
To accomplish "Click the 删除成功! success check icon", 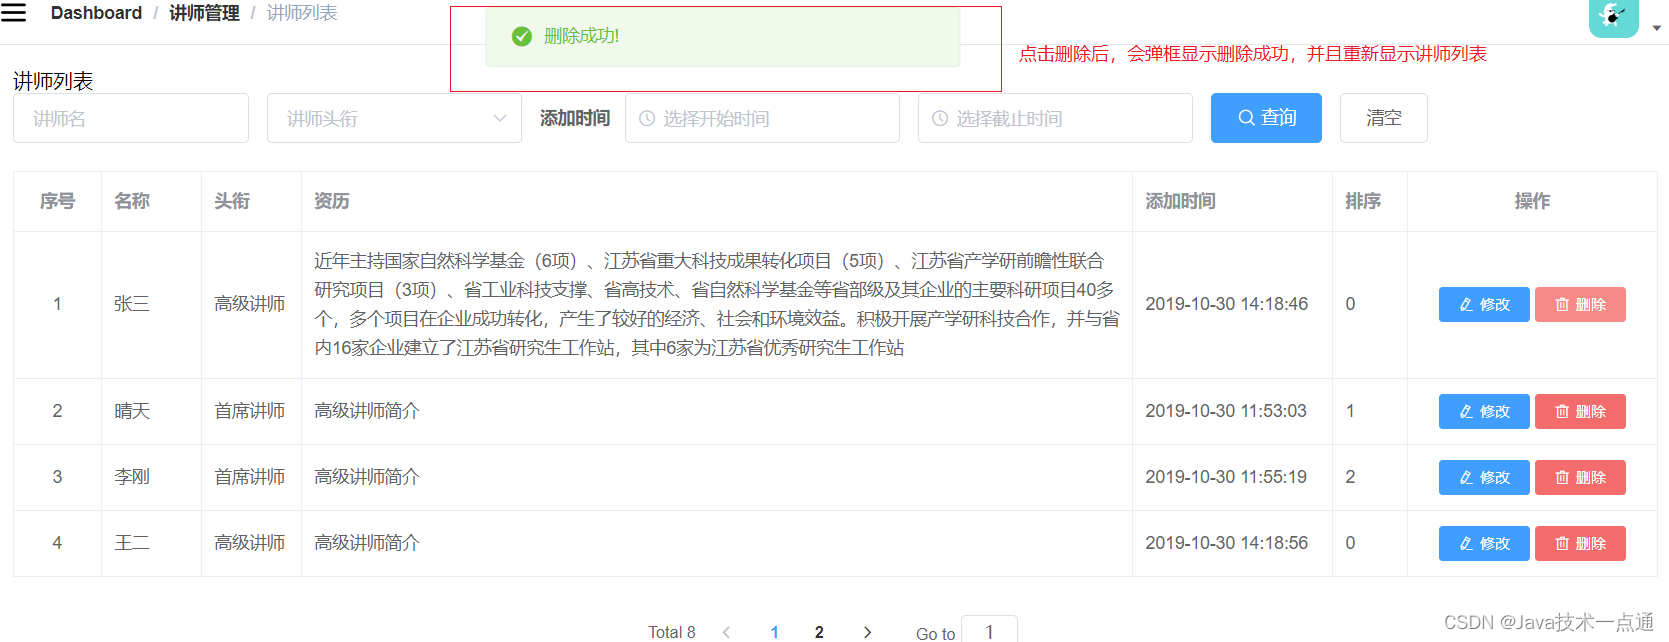I will (521, 36).
